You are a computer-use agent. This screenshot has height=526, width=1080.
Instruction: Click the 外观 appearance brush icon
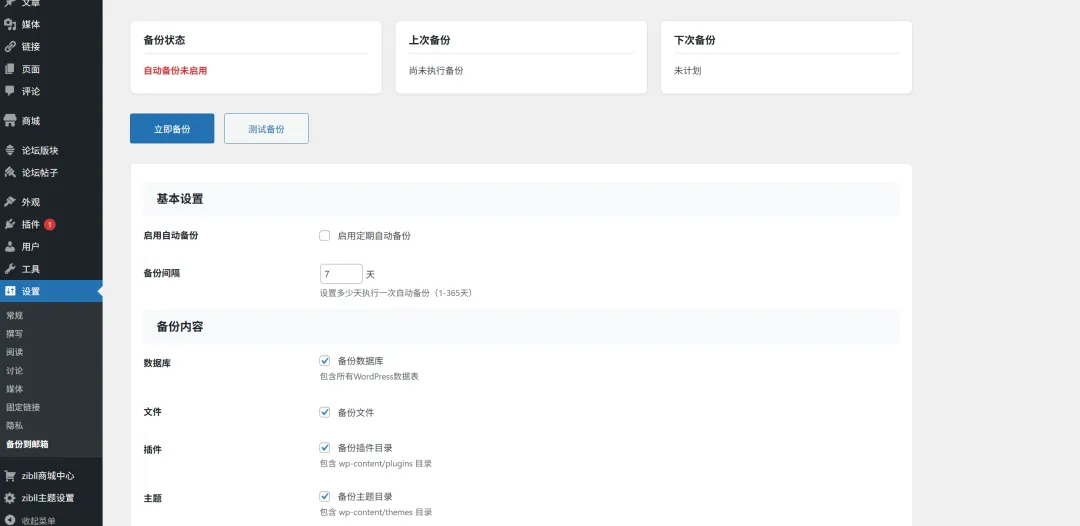[10, 202]
